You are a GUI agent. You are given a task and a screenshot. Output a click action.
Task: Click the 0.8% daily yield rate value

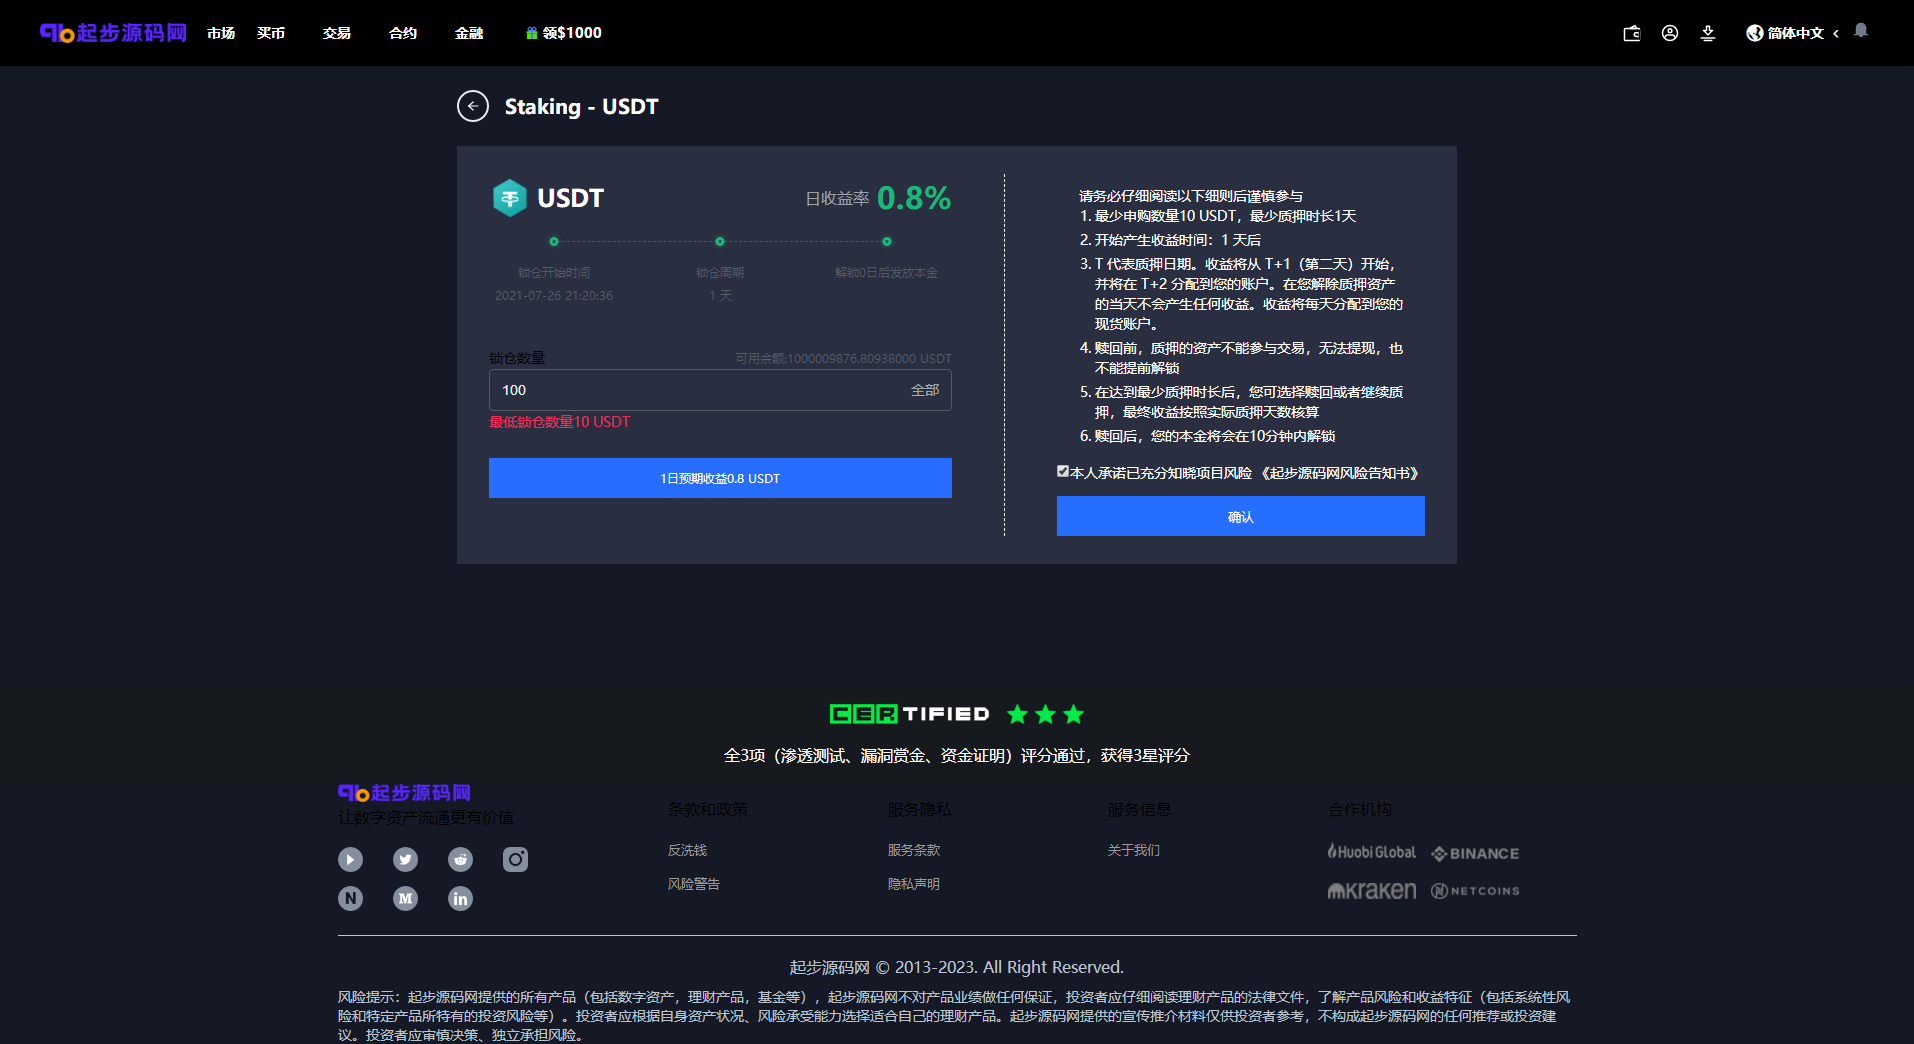(x=914, y=198)
